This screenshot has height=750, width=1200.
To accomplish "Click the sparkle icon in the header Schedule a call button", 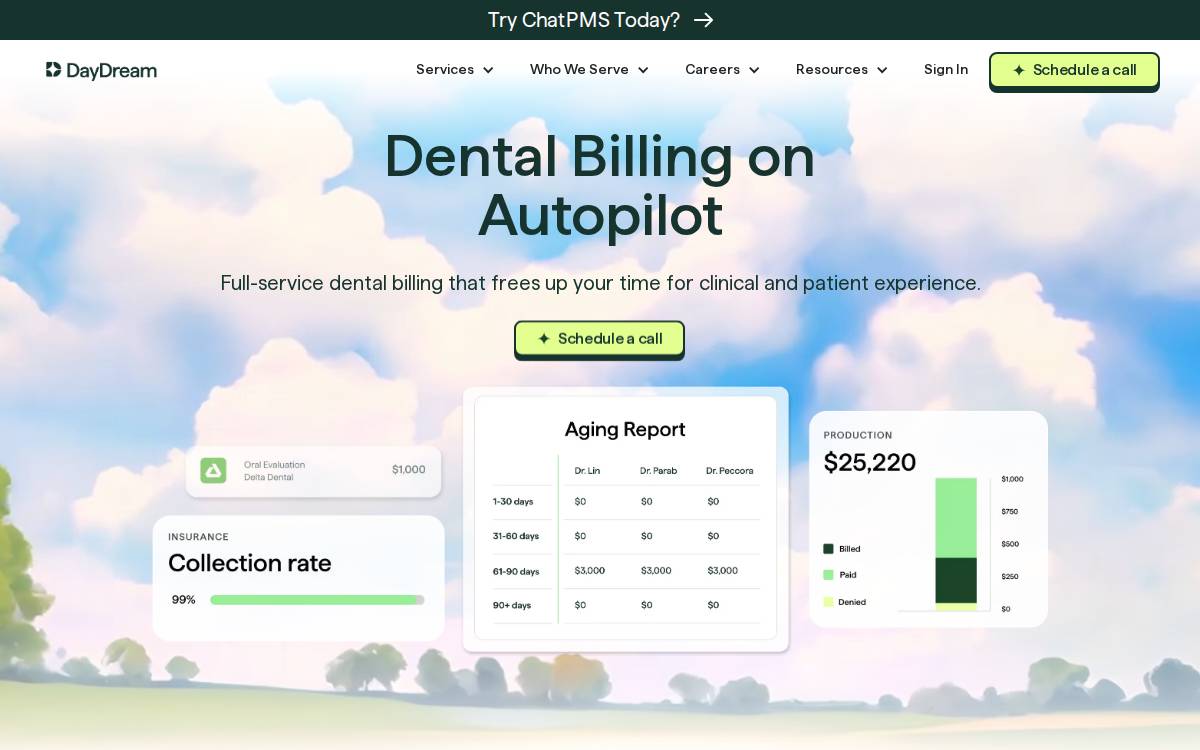I will click(x=1019, y=70).
